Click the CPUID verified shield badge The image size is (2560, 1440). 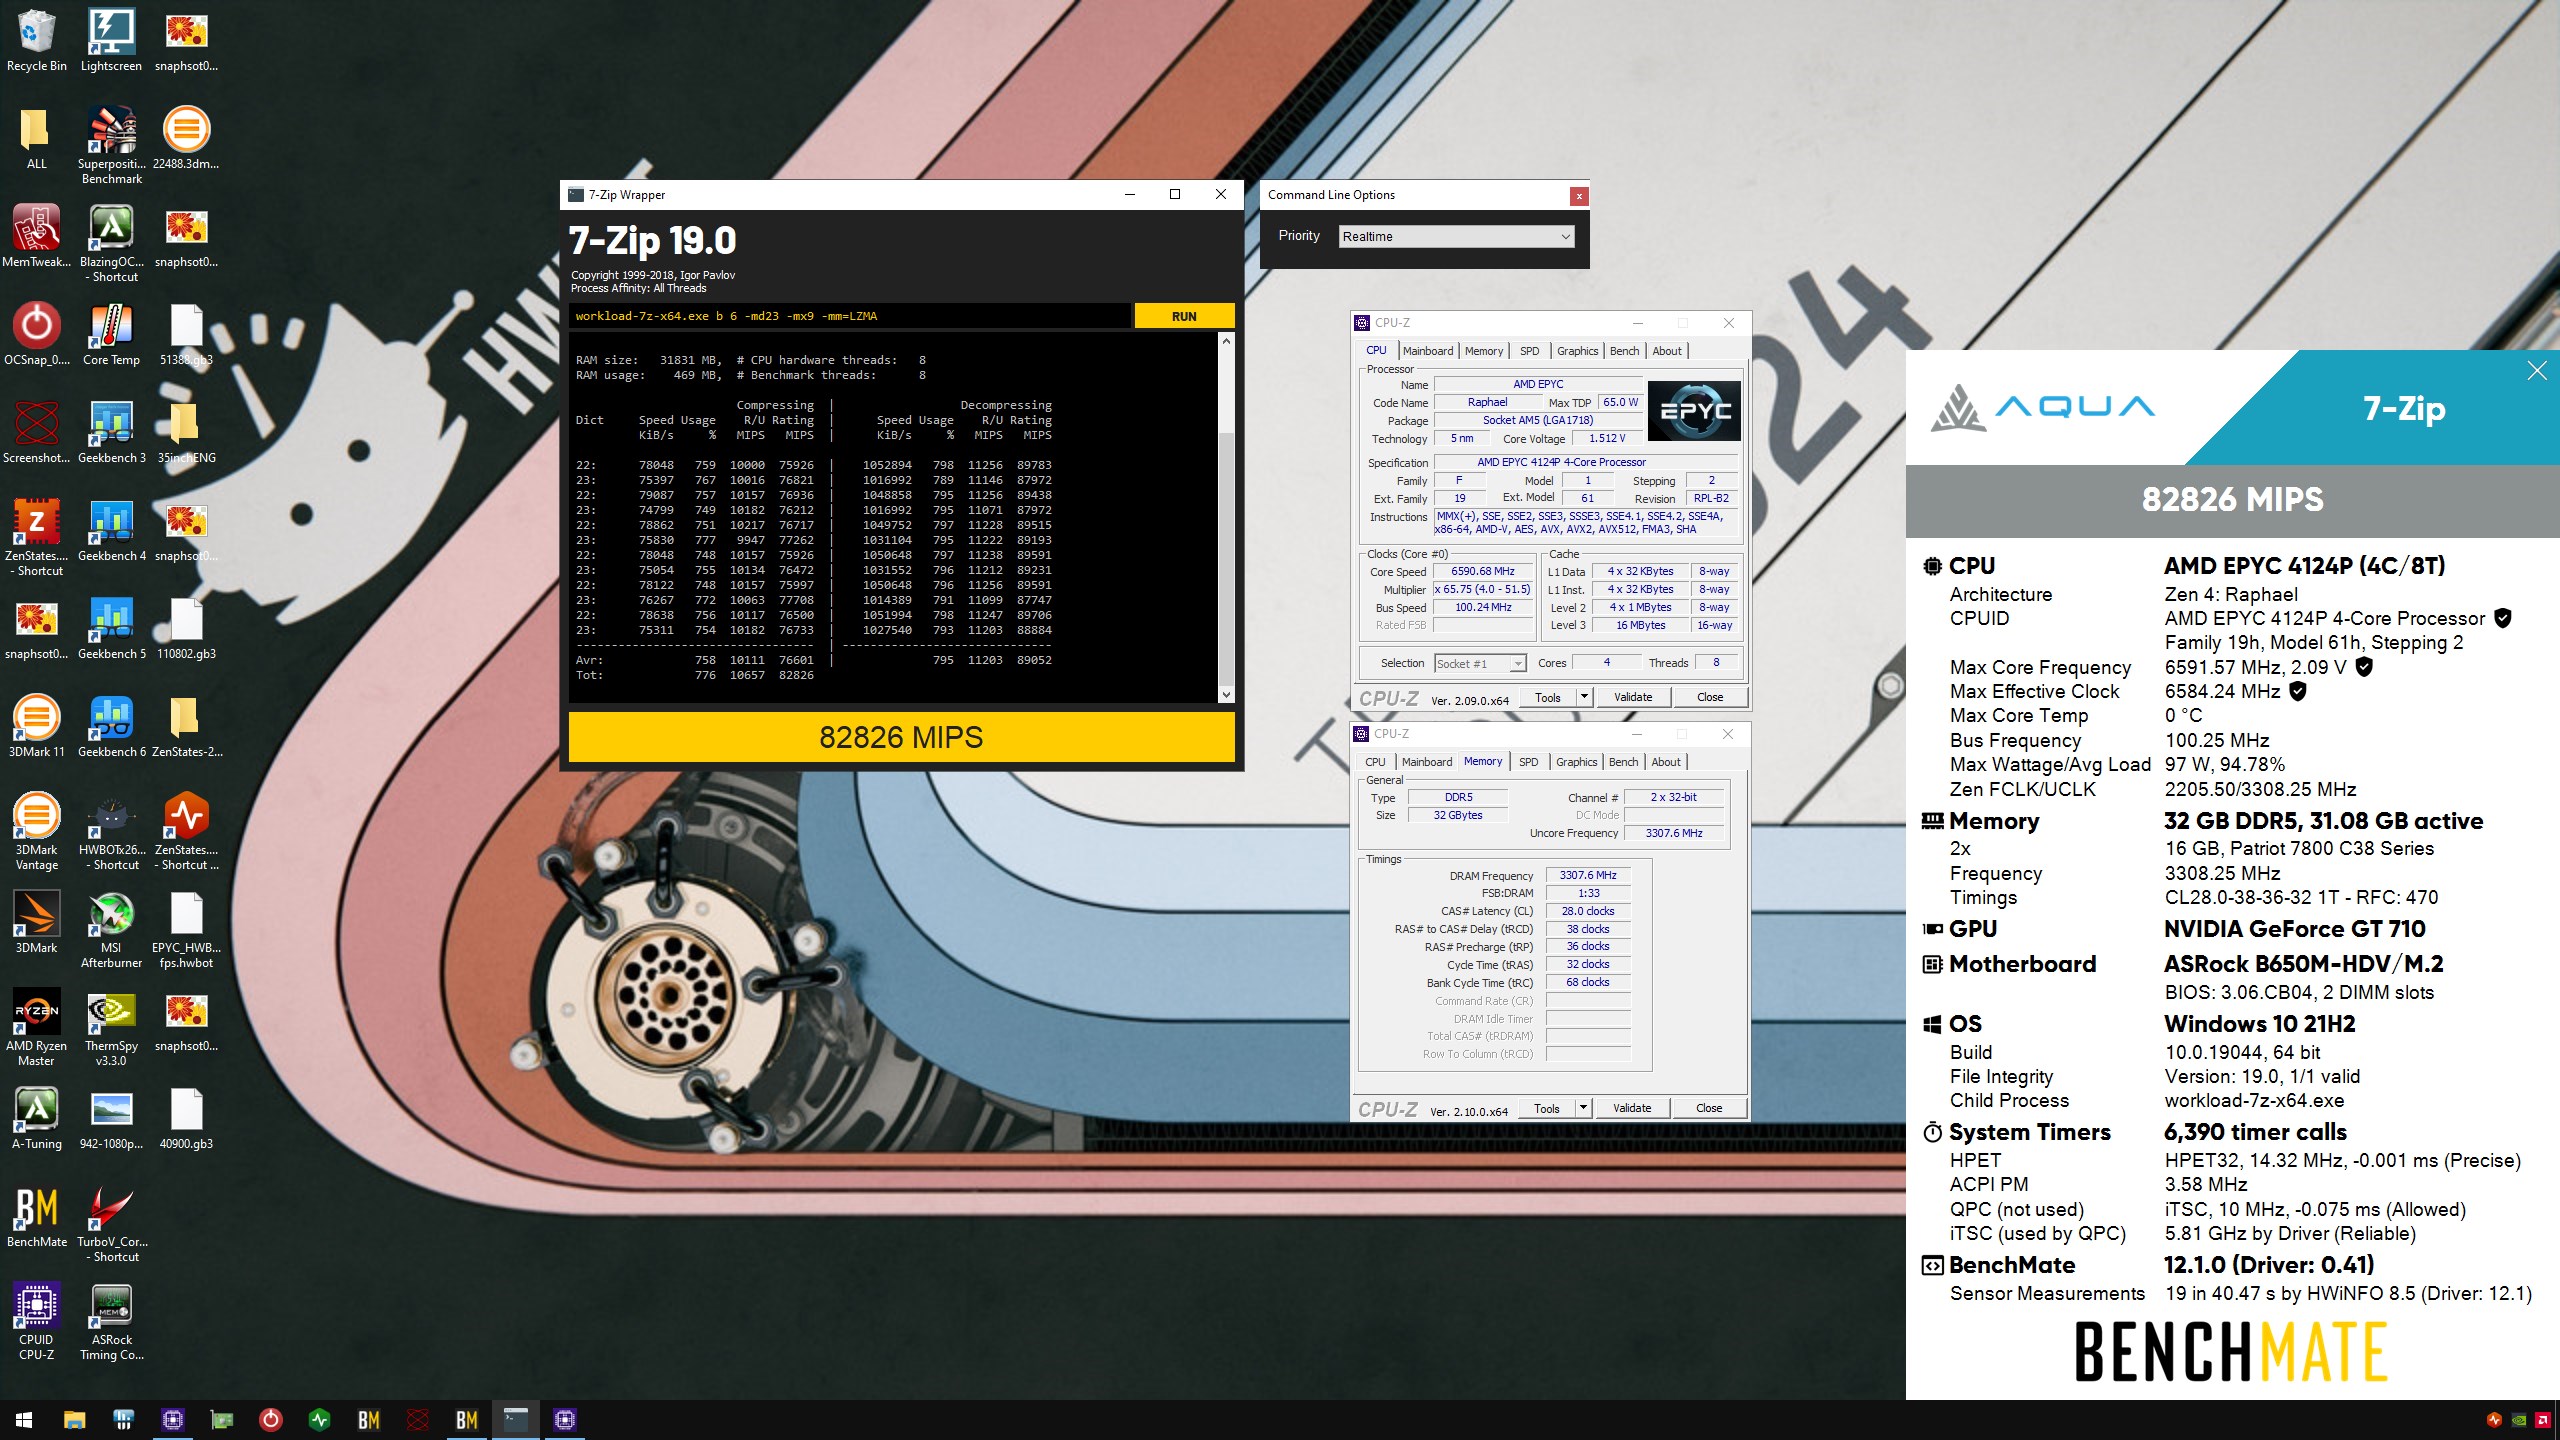[2503, 618]
